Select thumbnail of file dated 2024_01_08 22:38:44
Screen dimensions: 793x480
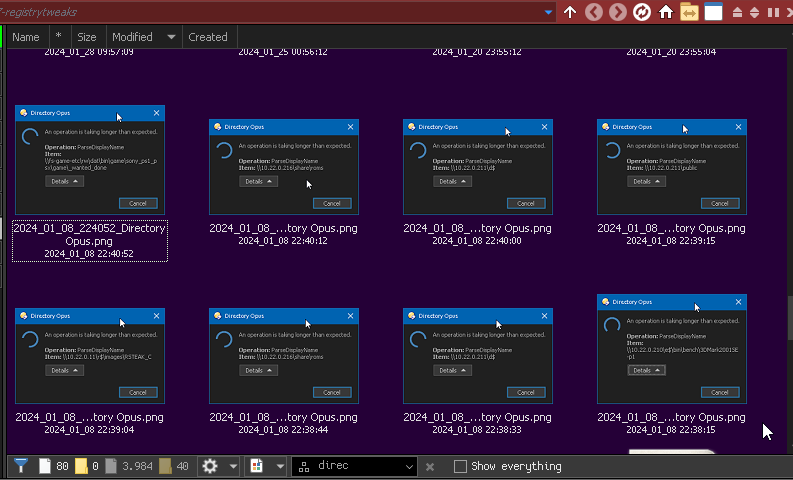[284, 356]
